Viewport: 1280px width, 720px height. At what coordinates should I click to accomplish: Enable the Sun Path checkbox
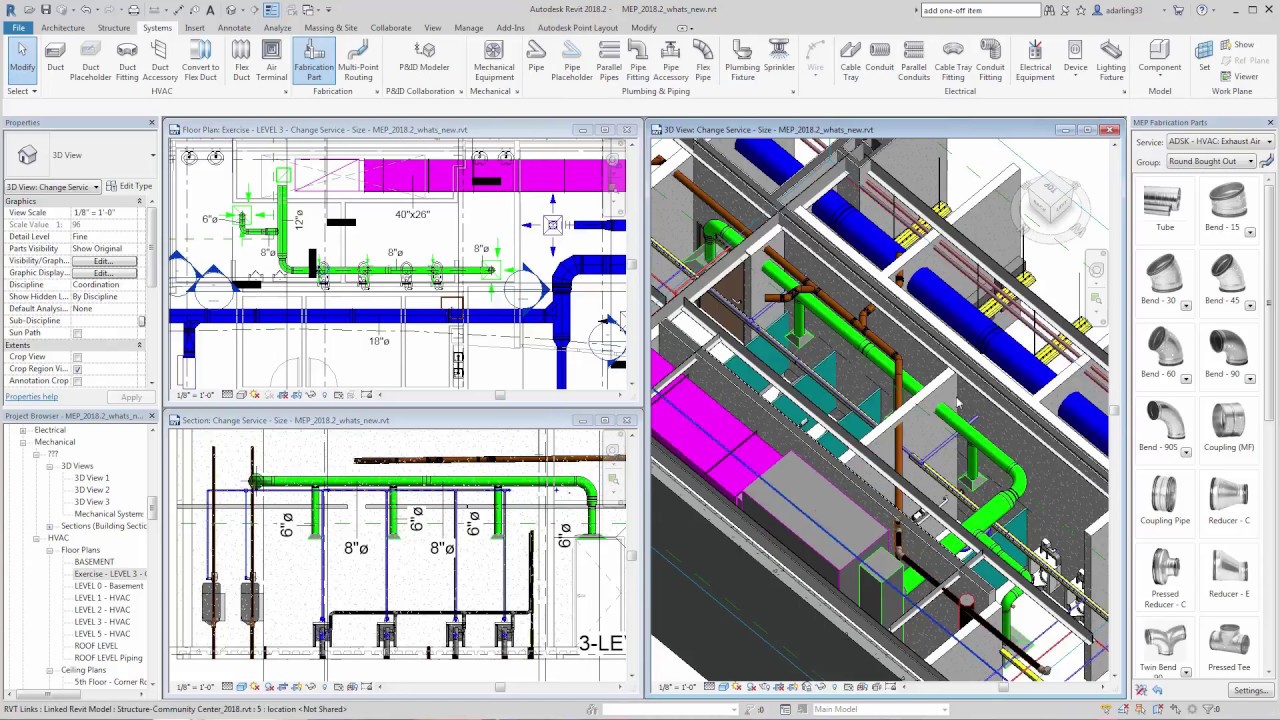[77, 332]
